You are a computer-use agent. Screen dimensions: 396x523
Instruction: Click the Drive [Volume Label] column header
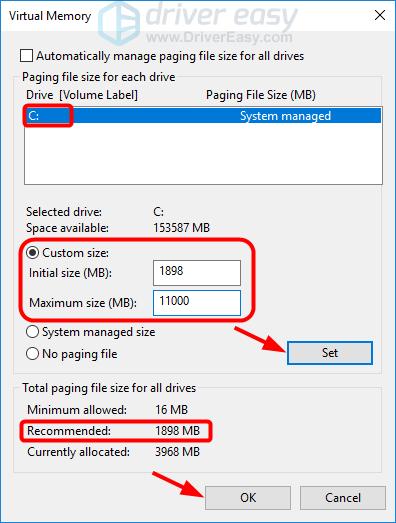(82, 95)
